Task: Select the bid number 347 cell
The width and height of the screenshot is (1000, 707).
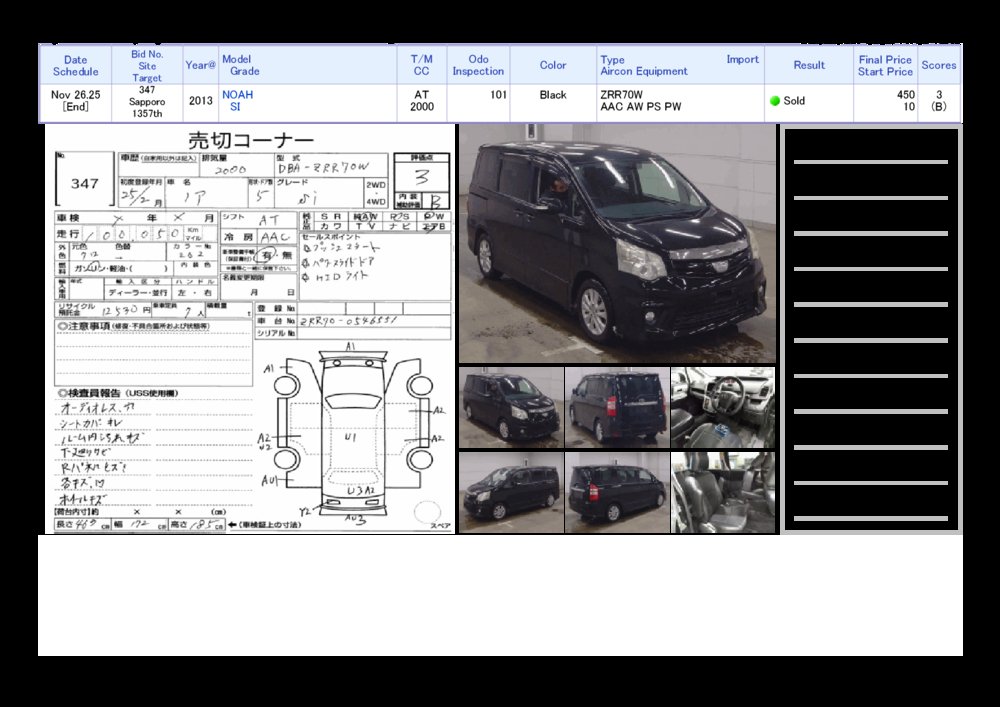Action: (x=147, y=90)
